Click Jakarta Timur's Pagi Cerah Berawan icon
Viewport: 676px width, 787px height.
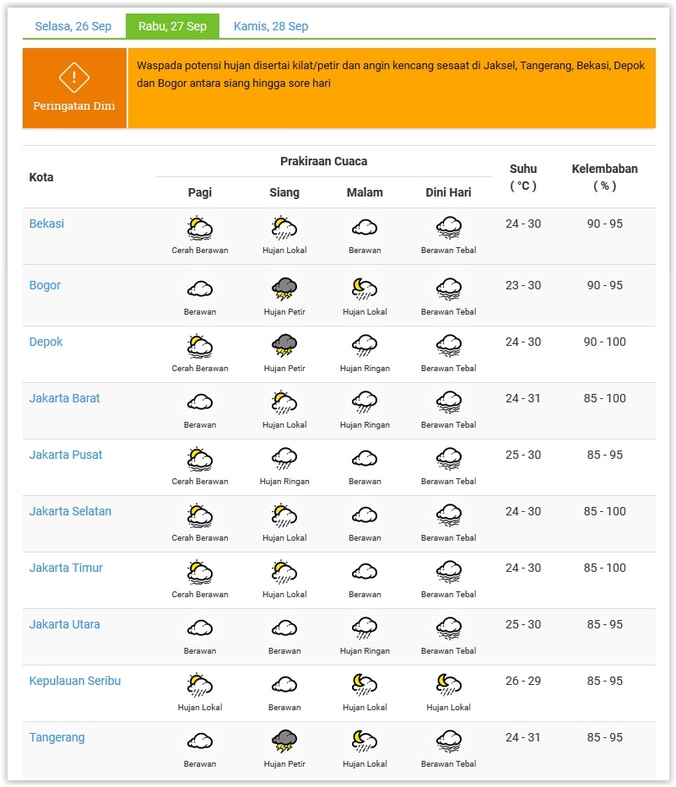coord(200,572)
